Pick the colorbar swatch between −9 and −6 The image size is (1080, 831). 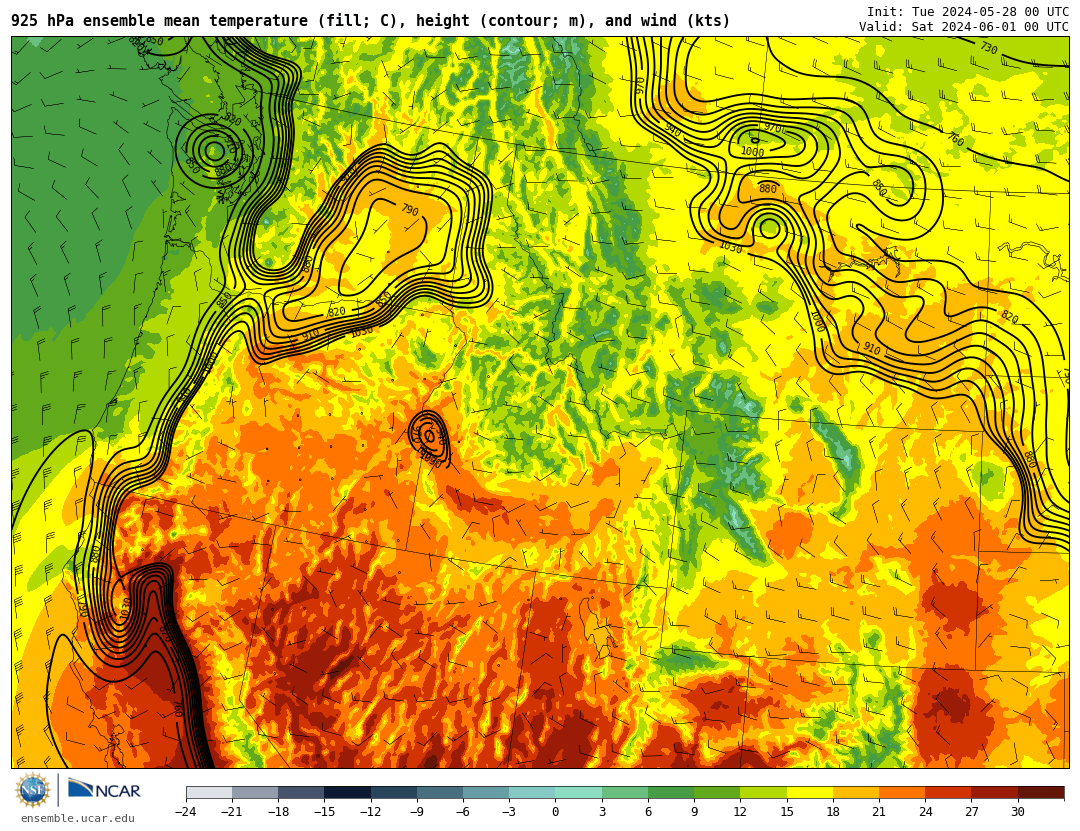point(440,792)
